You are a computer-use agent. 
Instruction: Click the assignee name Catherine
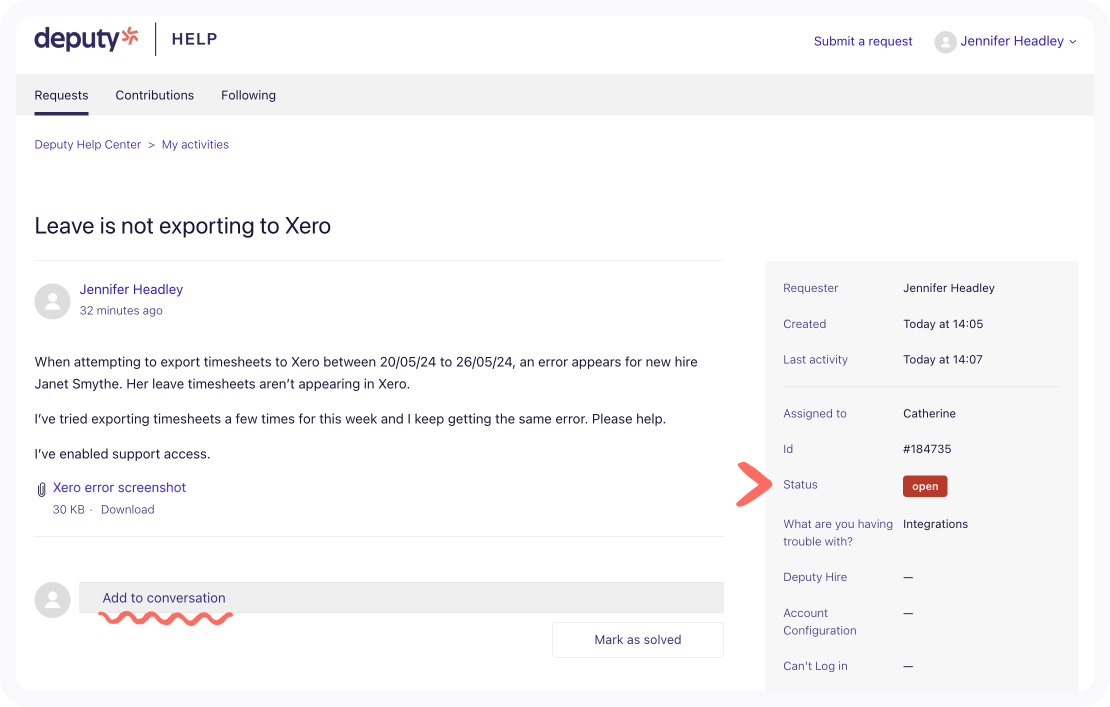coord(929,413)
